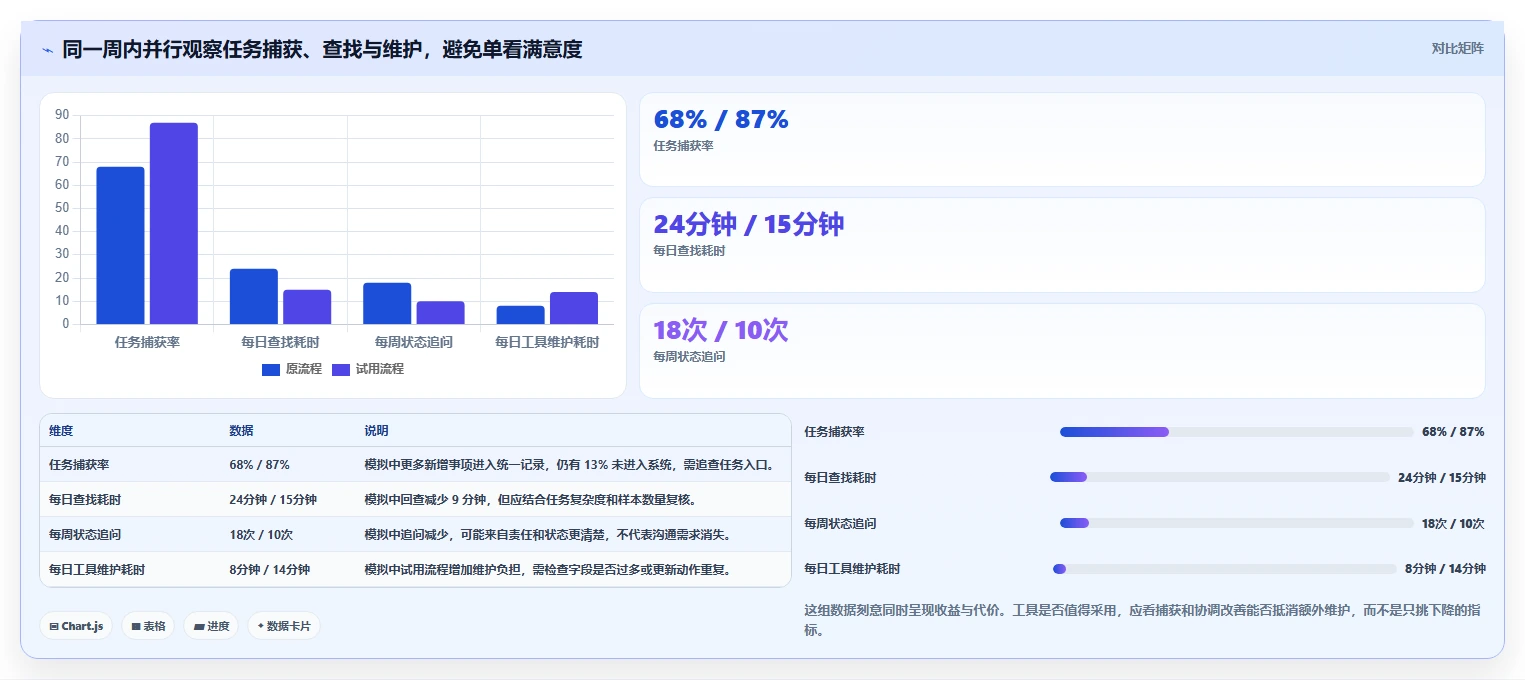Click the 每周状态追问 progress bar

click(x=1236, y=523)
